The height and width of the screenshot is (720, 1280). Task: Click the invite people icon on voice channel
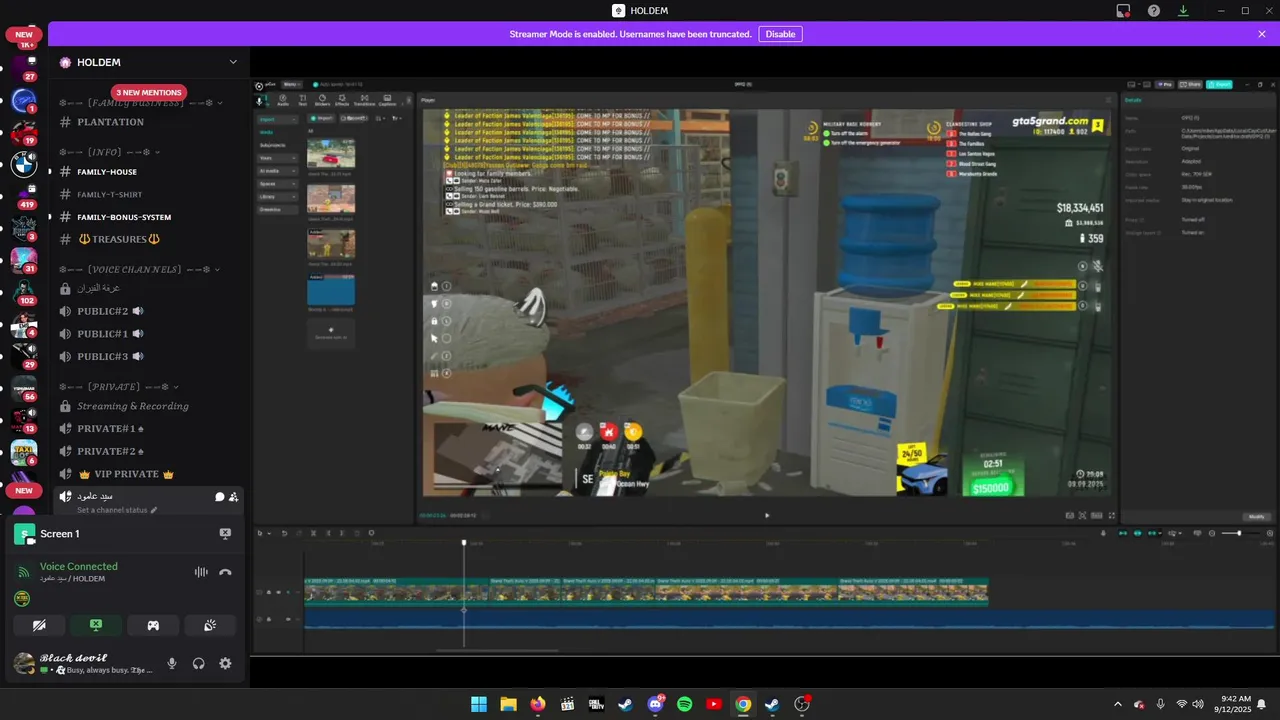click(x=233, y=496)
